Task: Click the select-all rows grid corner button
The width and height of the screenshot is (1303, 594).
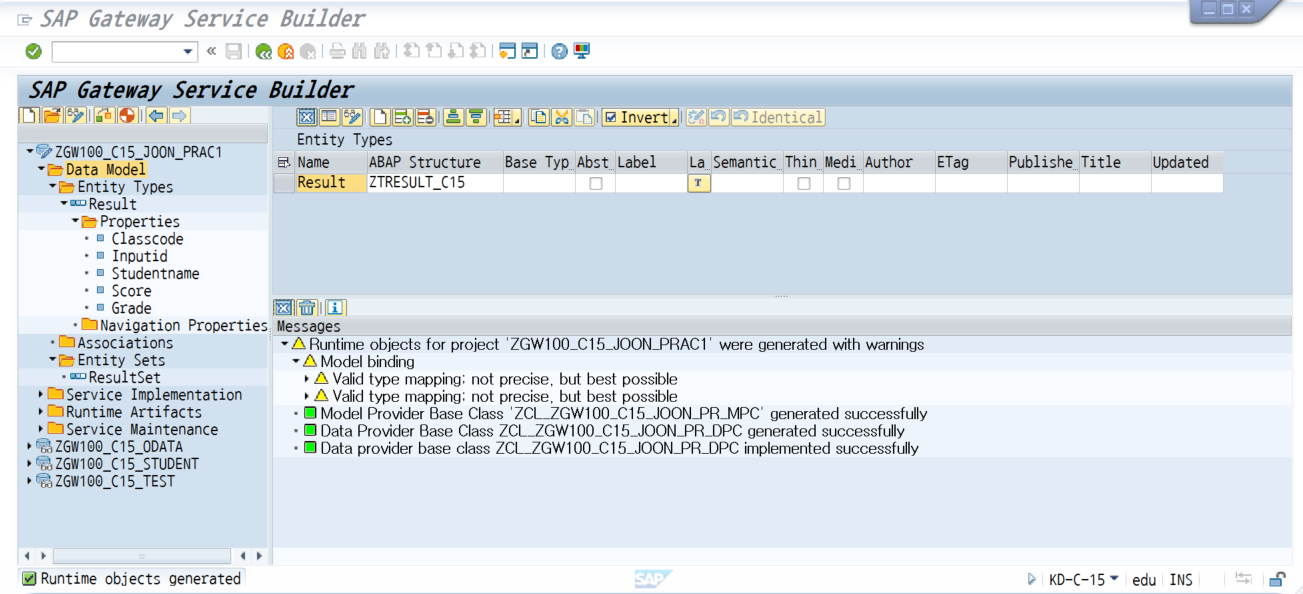Action: click(284, 162)
